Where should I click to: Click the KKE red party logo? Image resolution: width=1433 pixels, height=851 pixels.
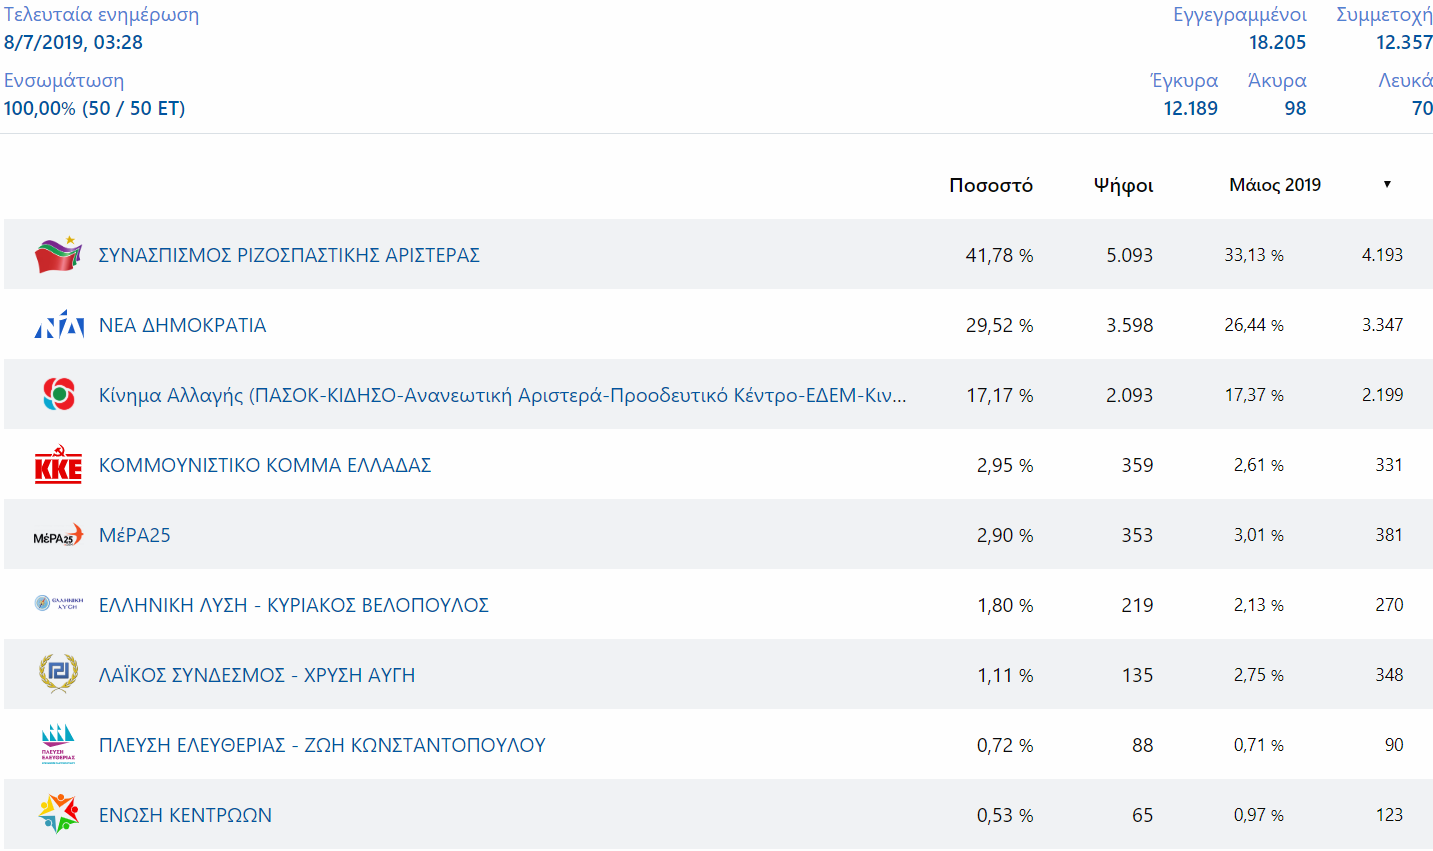click(58, 465)
